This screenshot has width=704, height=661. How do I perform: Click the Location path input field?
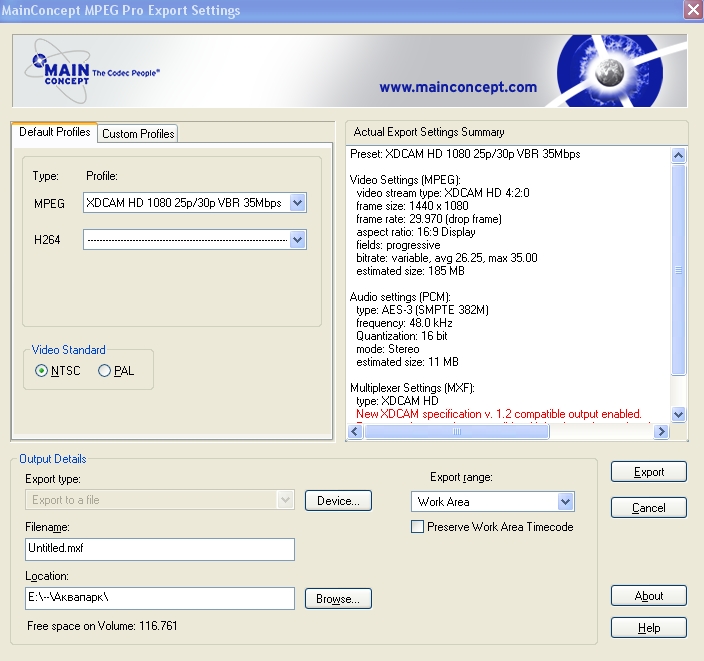tap(160, 598)
